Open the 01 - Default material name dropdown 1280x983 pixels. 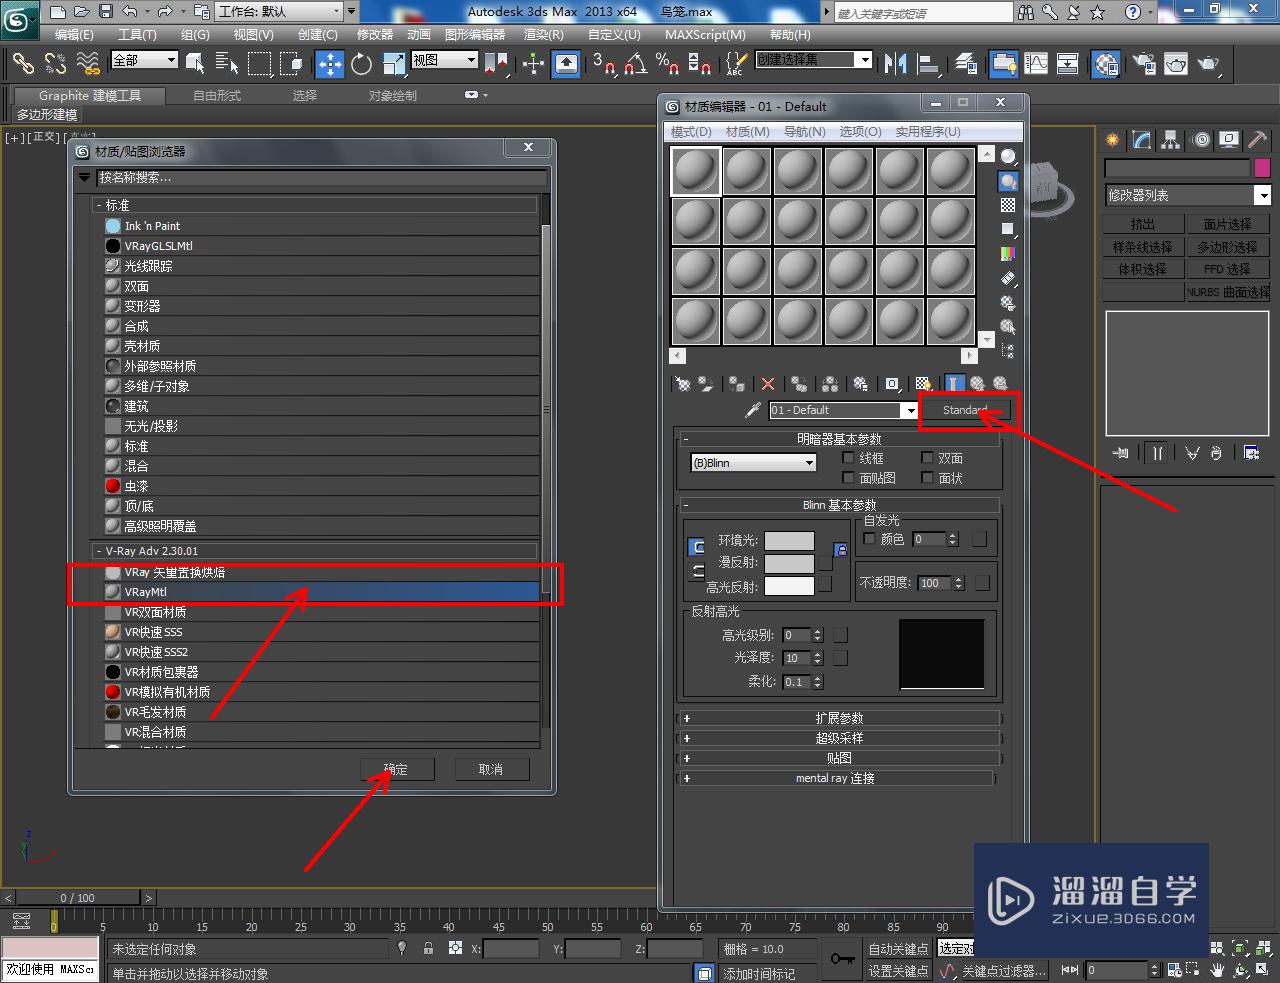[x=844, y=410]
